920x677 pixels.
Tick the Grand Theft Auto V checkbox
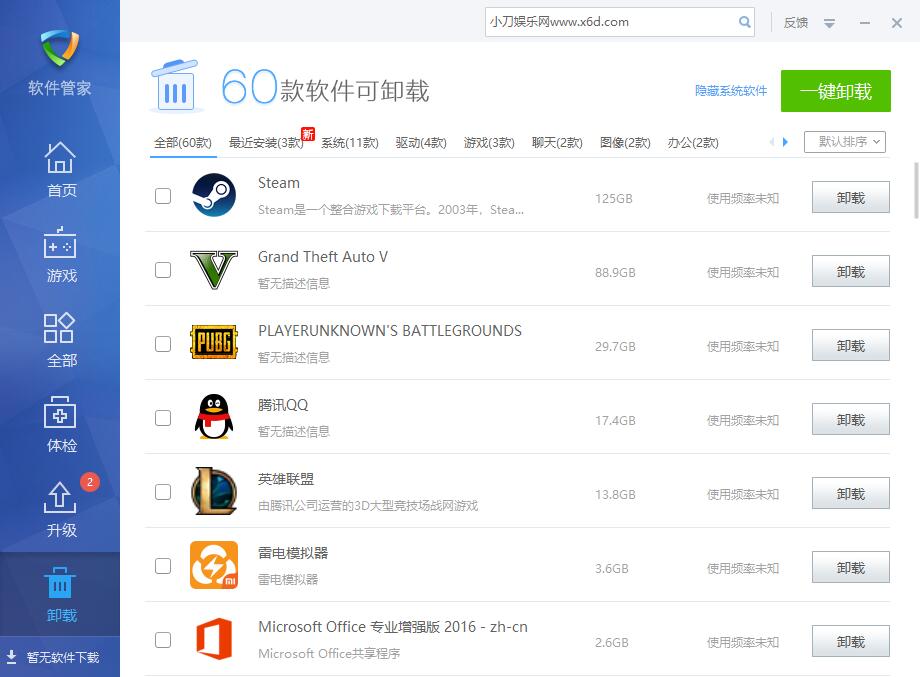pos(163,270)
